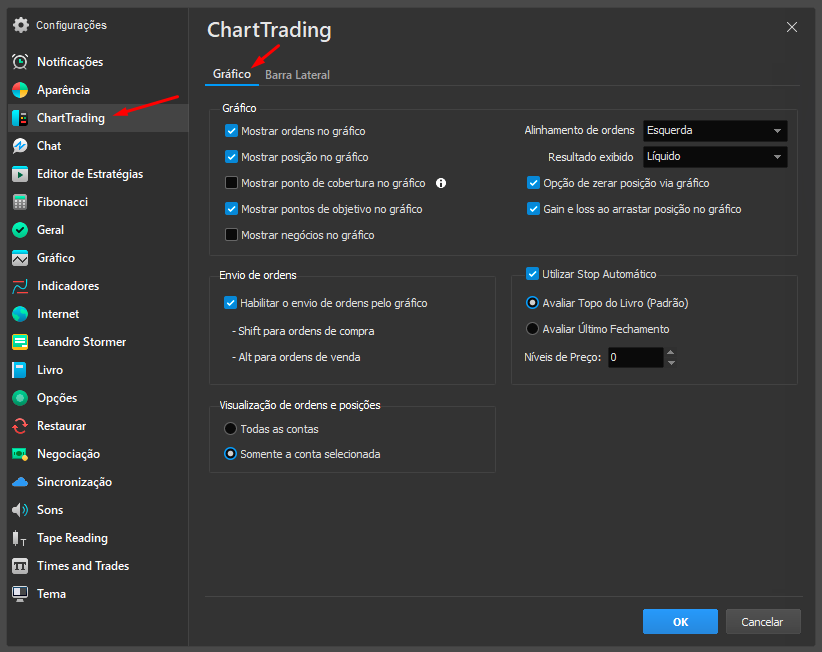Click info icon beside ponto de cobertura
Image resolution: width=822 pixels, height=652 pixels.
(441, 183)
